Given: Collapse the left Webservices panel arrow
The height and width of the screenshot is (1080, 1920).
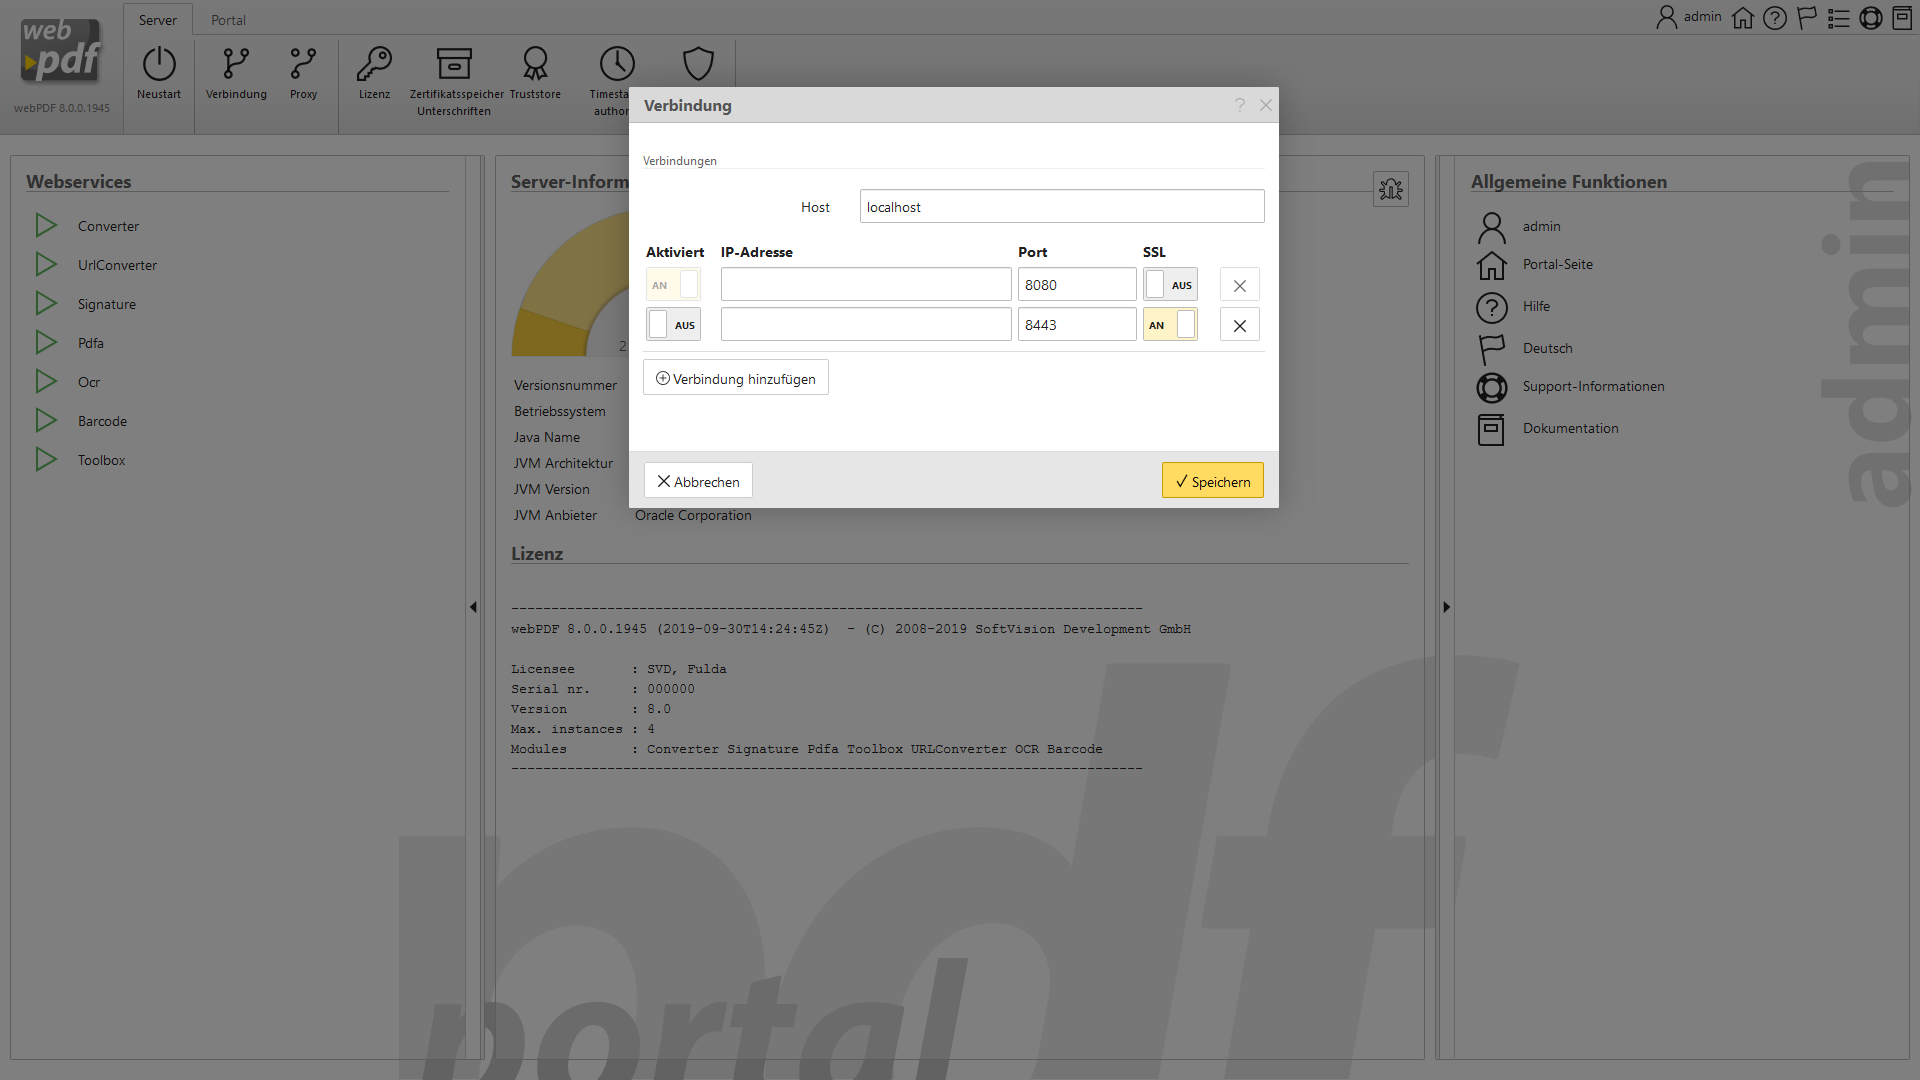Looking at the screenshot, I should [473, 607].
